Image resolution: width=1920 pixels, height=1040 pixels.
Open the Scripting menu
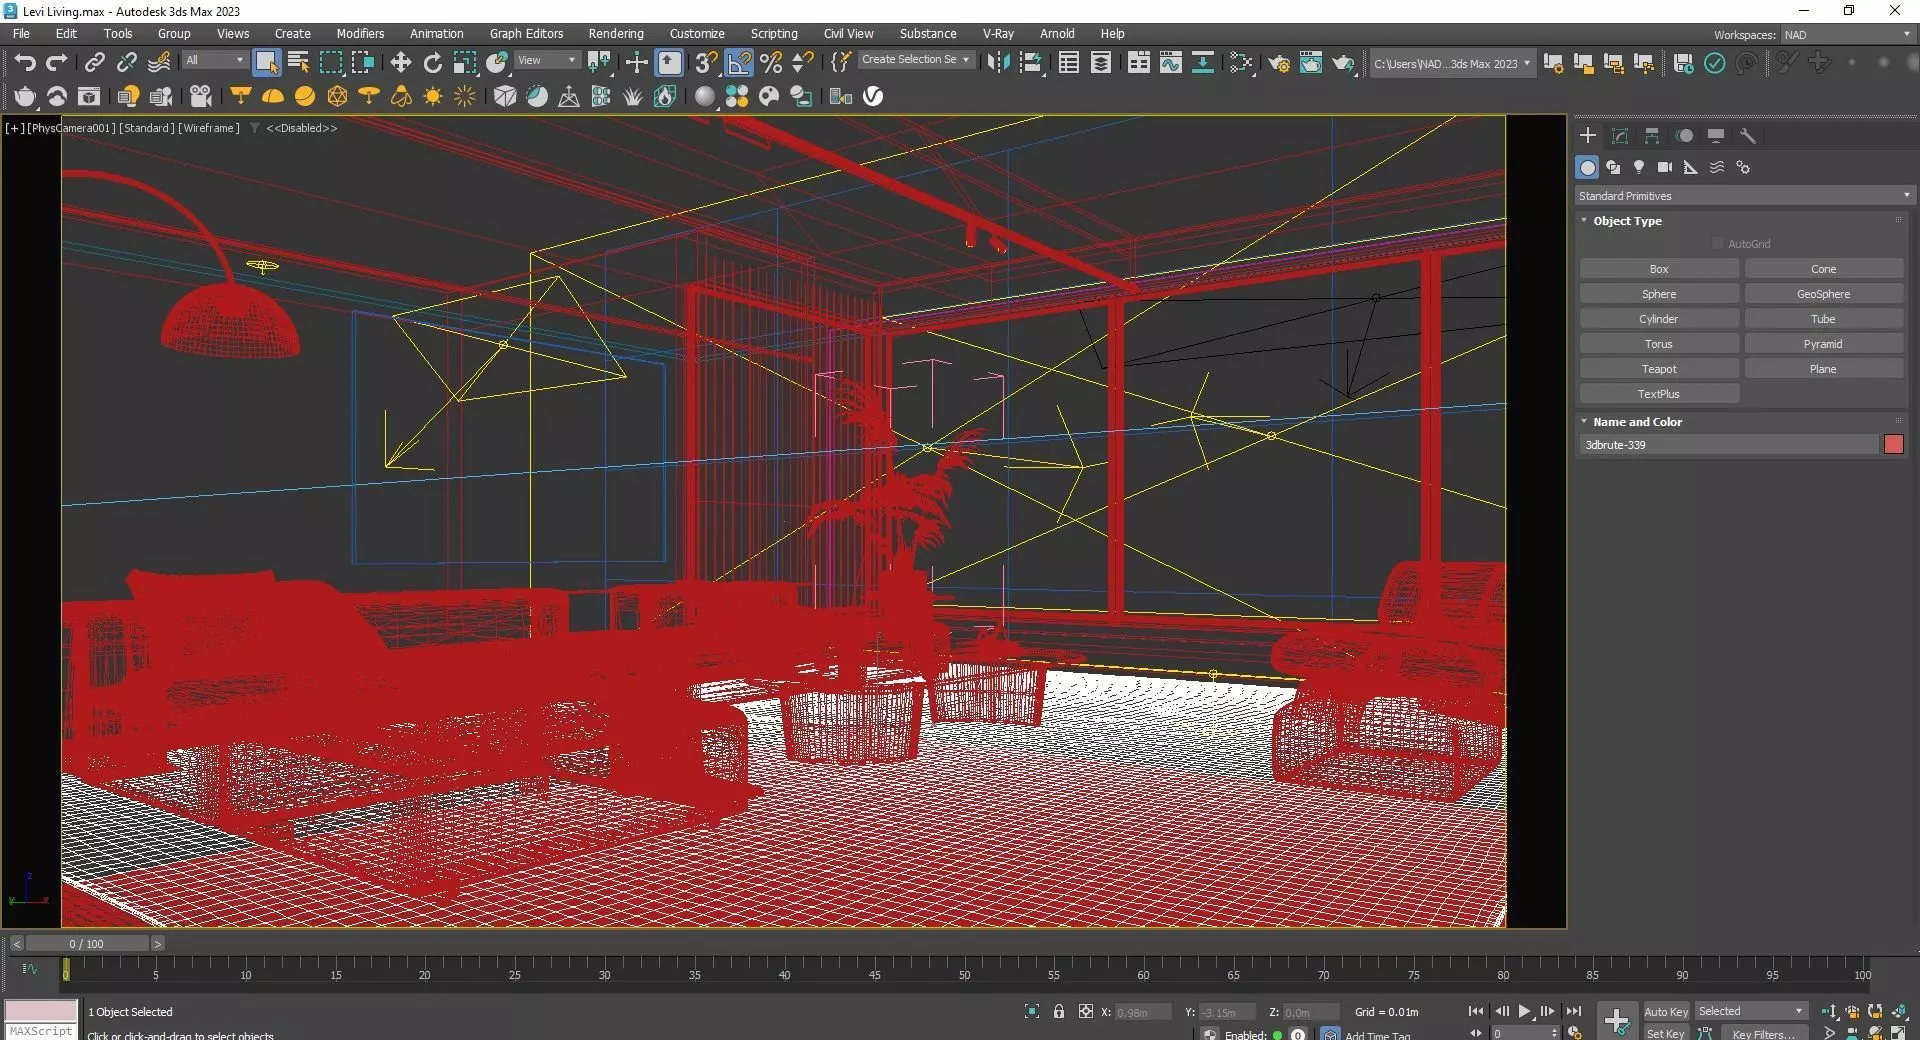click(x=774, y=33)
